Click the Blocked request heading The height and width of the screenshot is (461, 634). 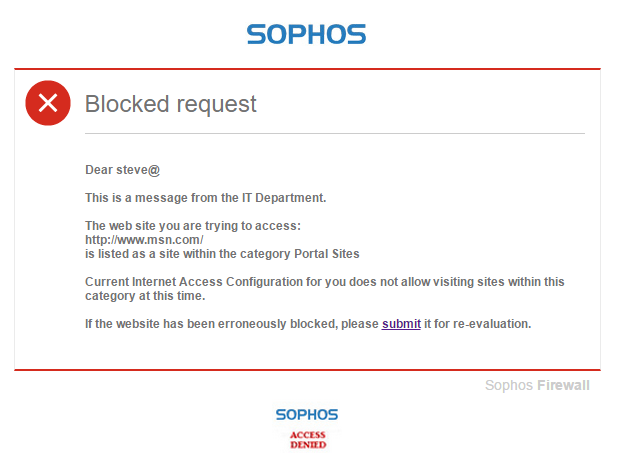click(171, 103)
